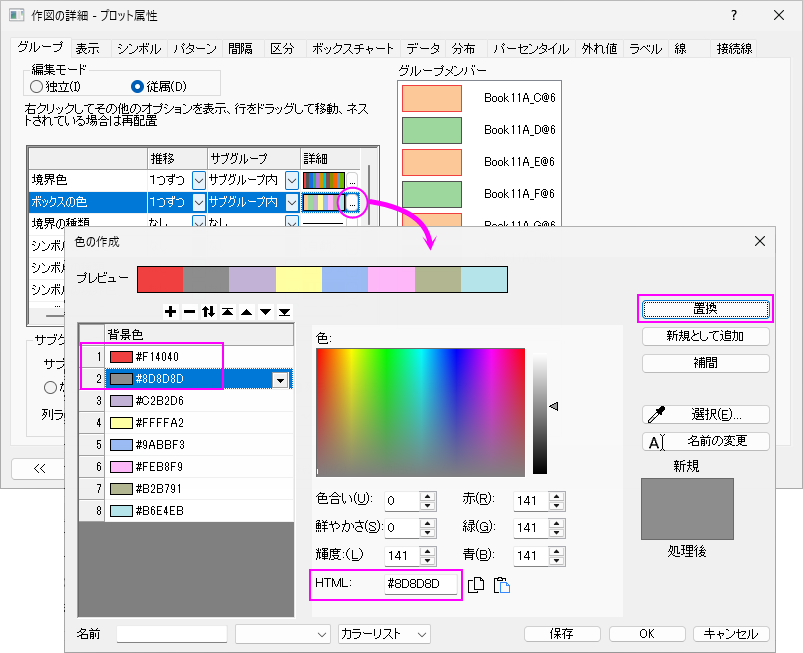
Task: Click the help question mark in the title bar
Action: [734, 15]
